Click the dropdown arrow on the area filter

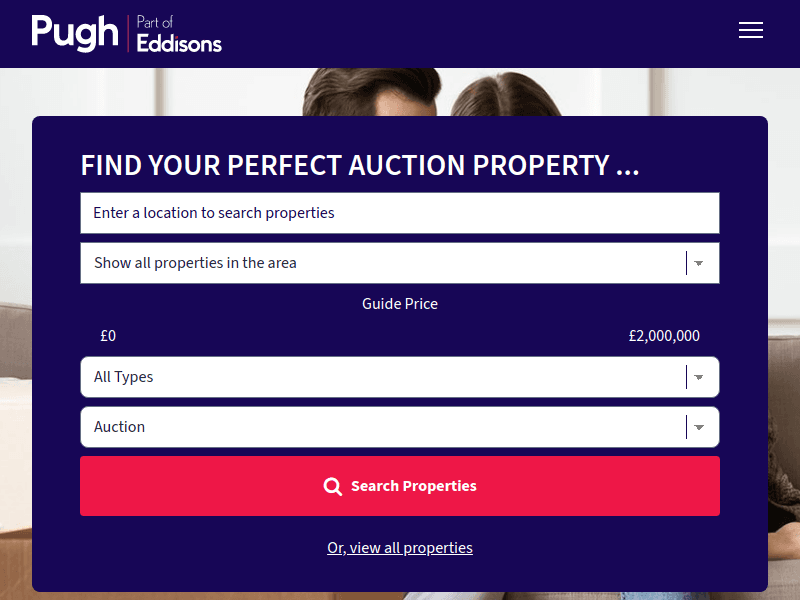[x=699, y=262]
